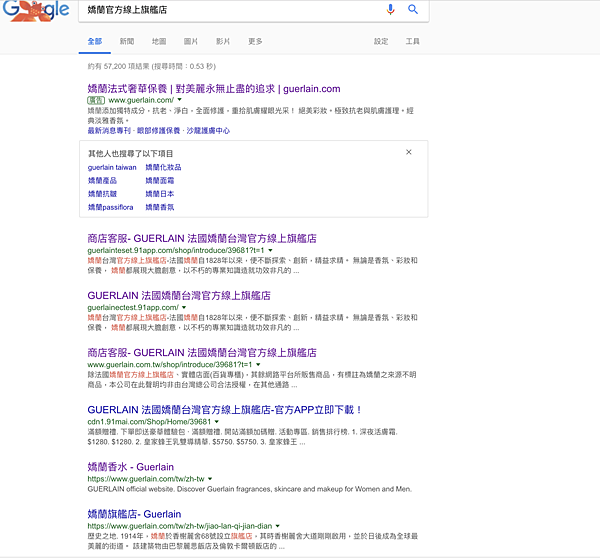Viewport: 600px width, 558px height.
Task: Start voice search with microphone icon
Action: coord(390,9)
